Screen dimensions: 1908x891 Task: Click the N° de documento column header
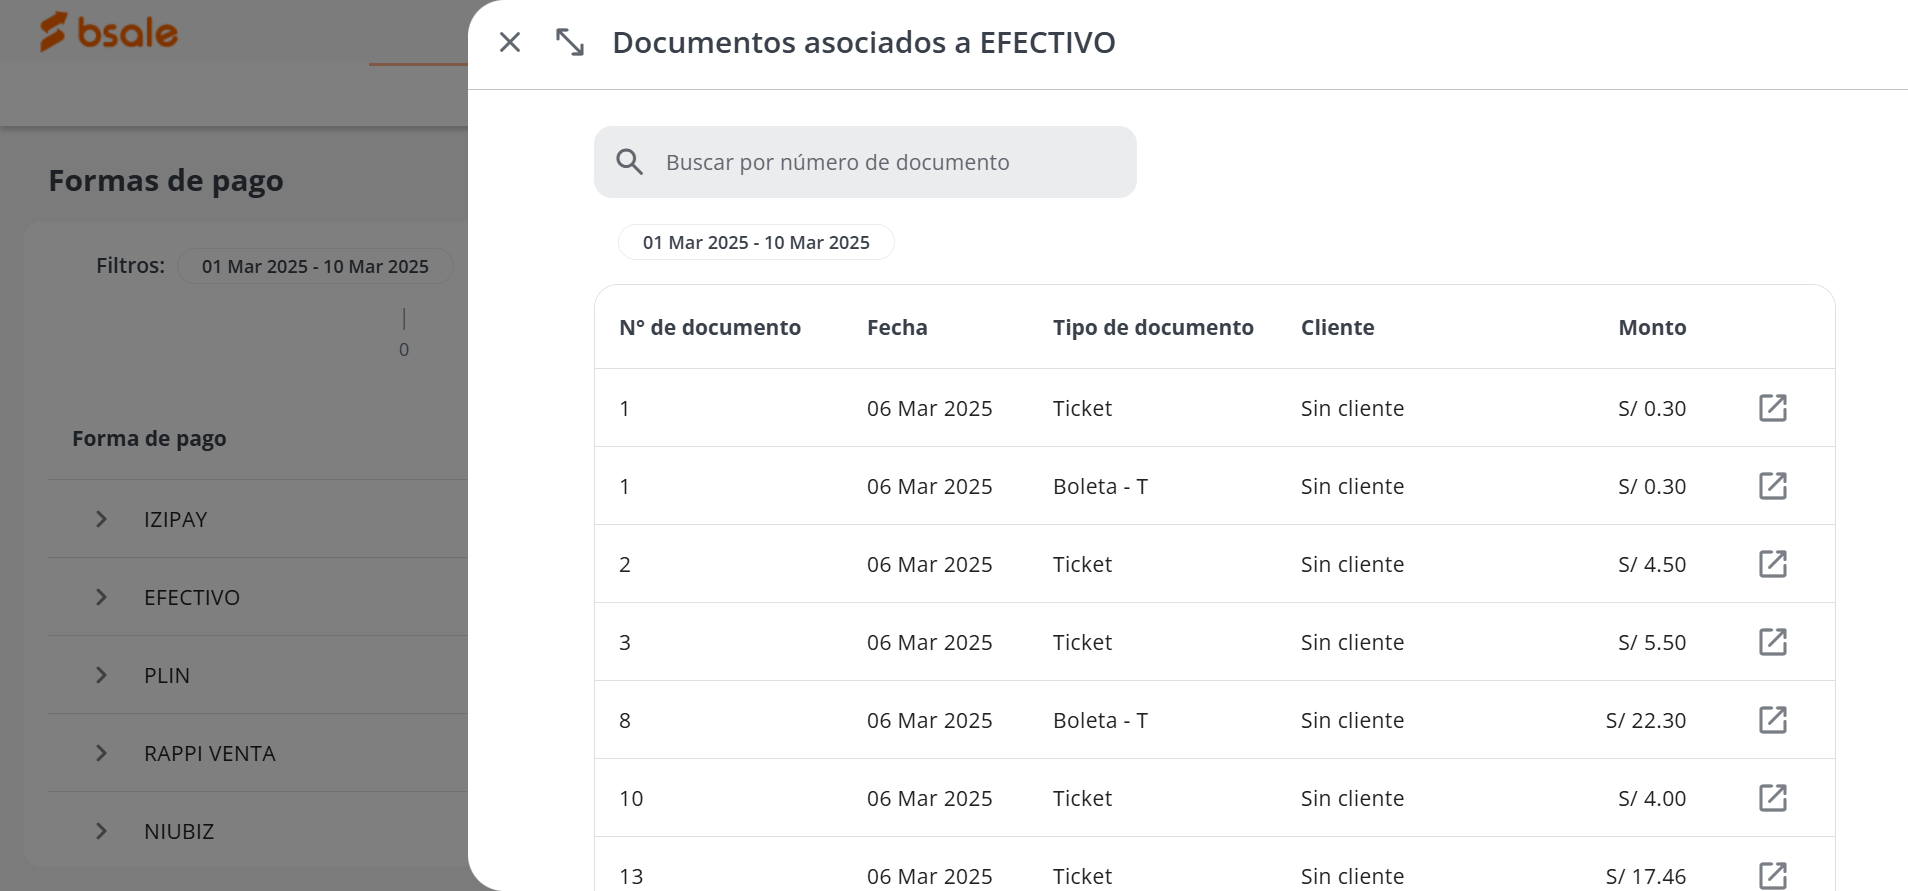pos(710,328)
